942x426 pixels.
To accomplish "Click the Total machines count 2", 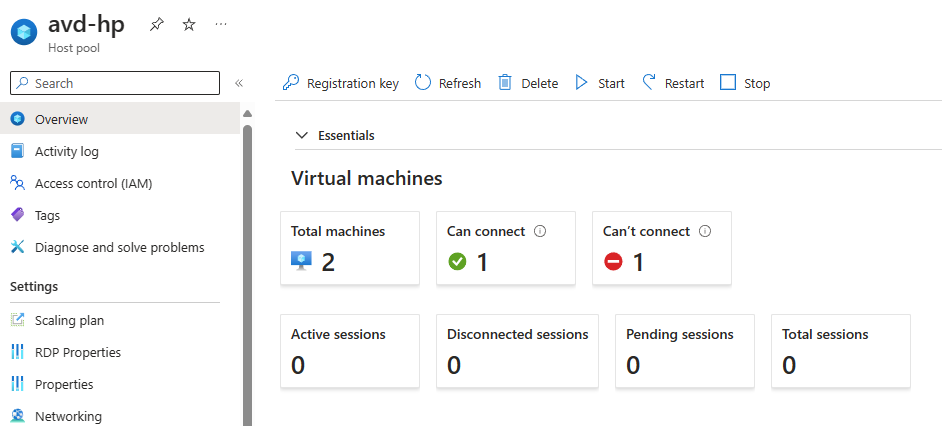I will [328, 263].
